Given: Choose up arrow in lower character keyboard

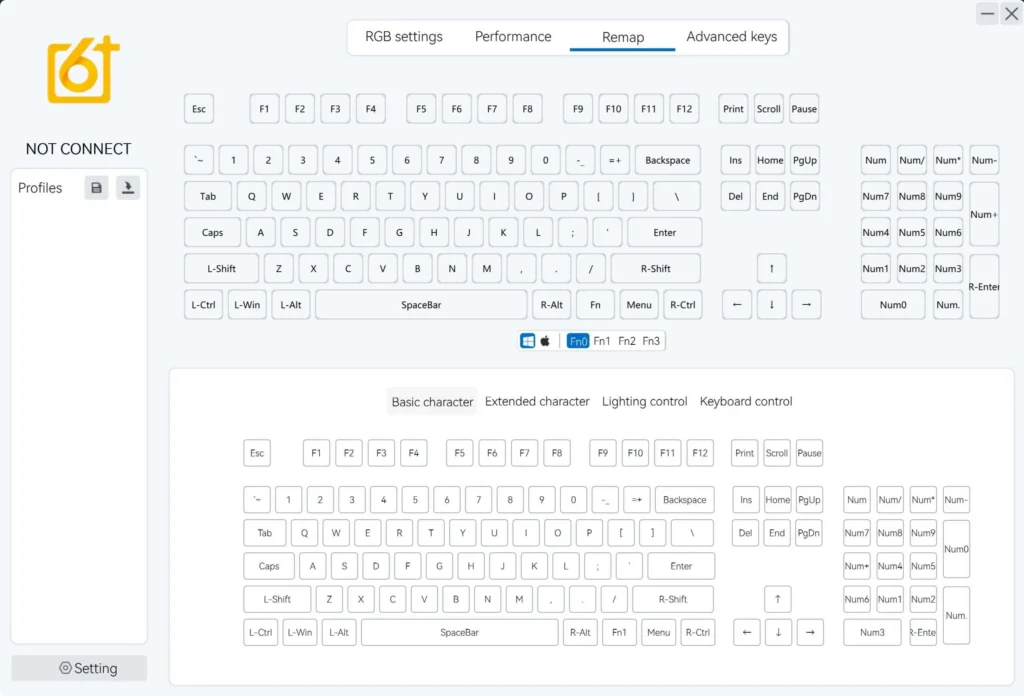Looking at the screenshot, I should (x=777, y=599).
